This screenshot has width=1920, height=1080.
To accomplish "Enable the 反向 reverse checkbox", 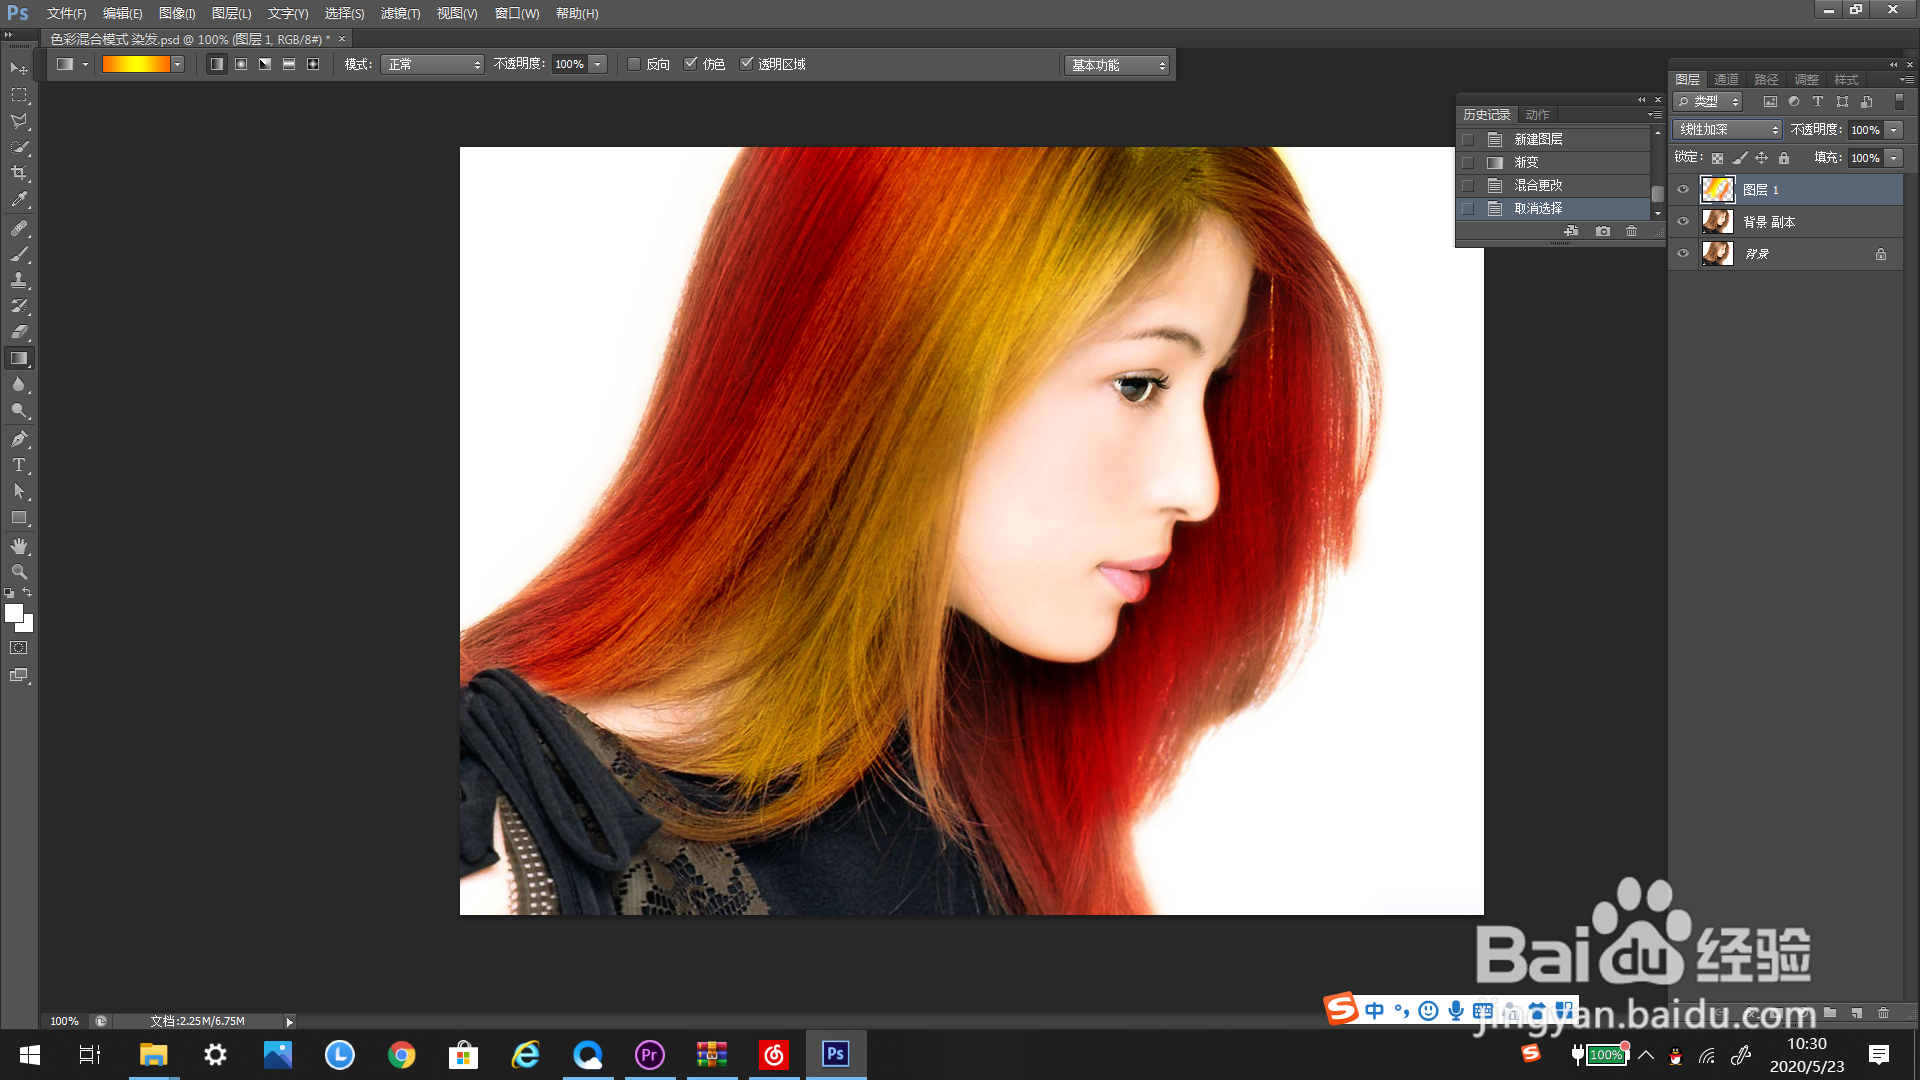I will click(x=634, y=64).
